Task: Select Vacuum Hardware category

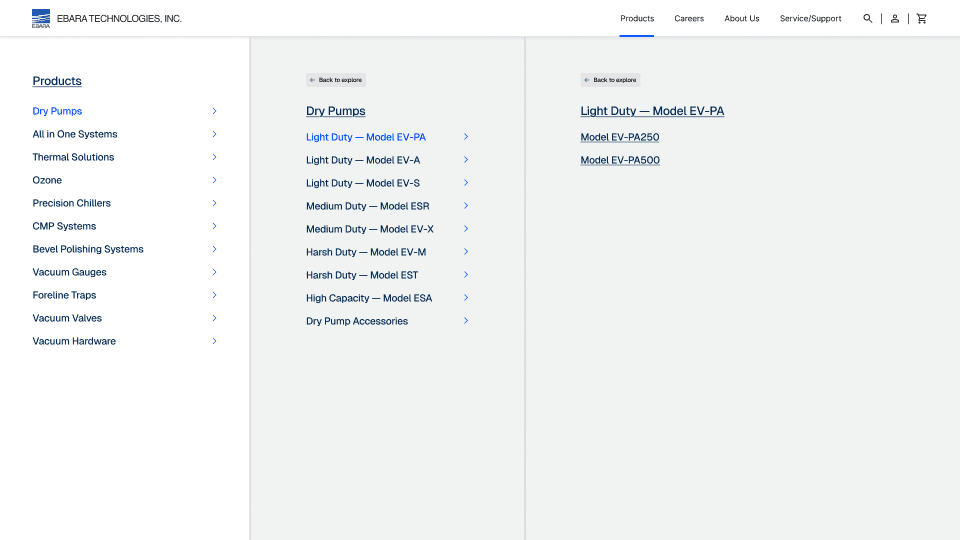Action: tap(74, 341)
